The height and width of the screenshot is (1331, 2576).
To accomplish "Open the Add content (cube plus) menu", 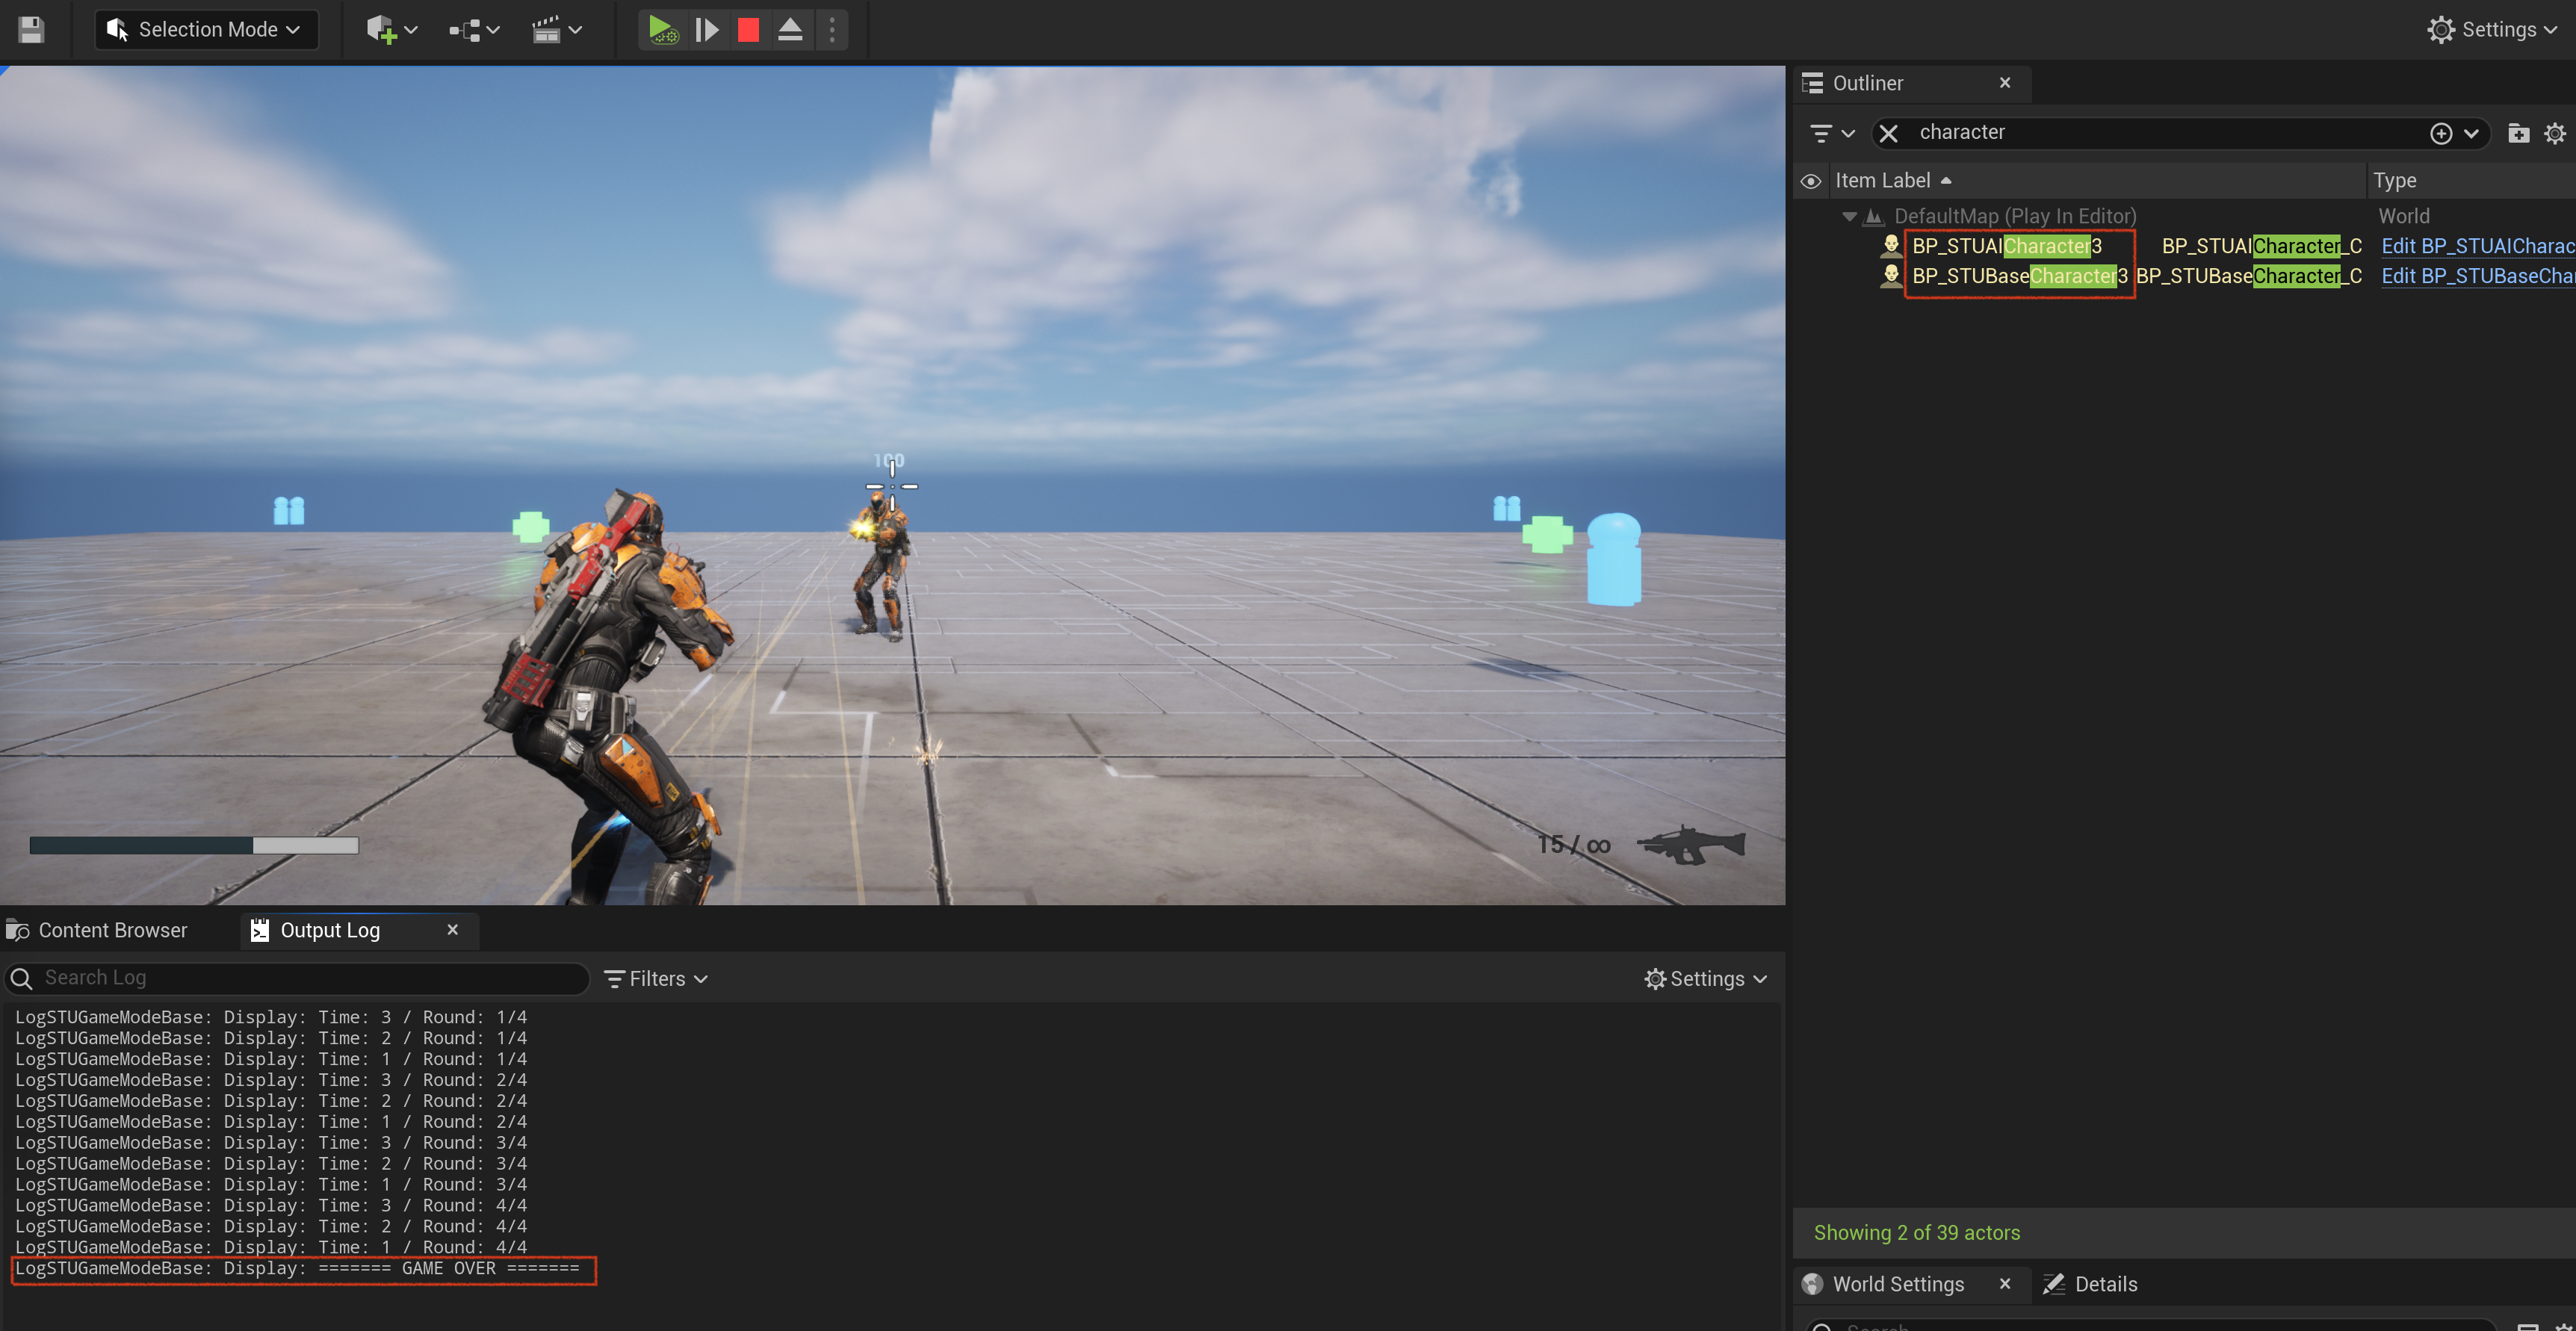I will click(391, 30).
